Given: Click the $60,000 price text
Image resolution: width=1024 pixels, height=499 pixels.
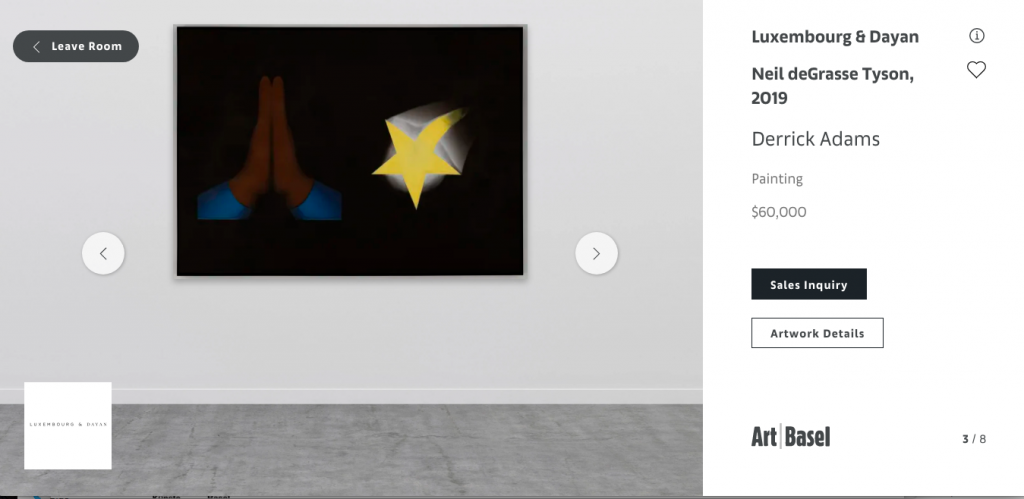Looking at the screenshot, I should (x=778, y=212).
